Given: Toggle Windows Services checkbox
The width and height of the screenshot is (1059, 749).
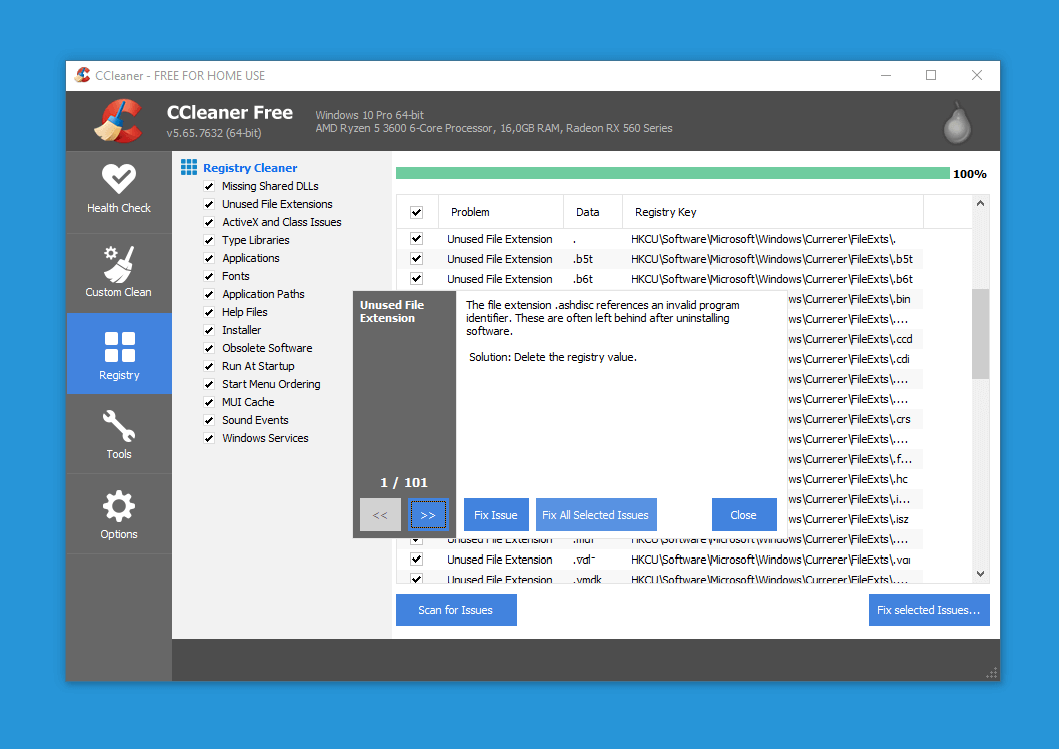Looking at the screenshot, I should (209, 438).
